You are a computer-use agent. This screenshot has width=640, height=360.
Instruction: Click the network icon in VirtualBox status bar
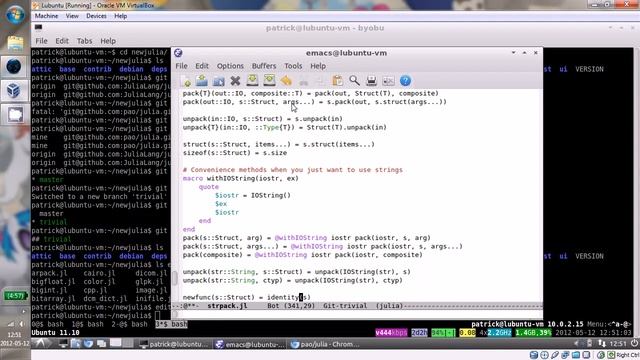coord(565,355)
